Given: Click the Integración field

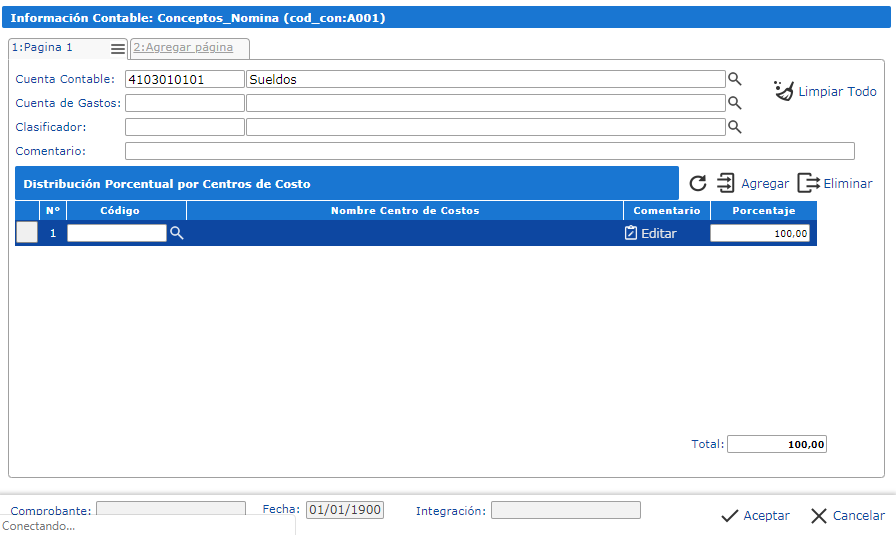Looking at the screenshot, I should [566, 510].
